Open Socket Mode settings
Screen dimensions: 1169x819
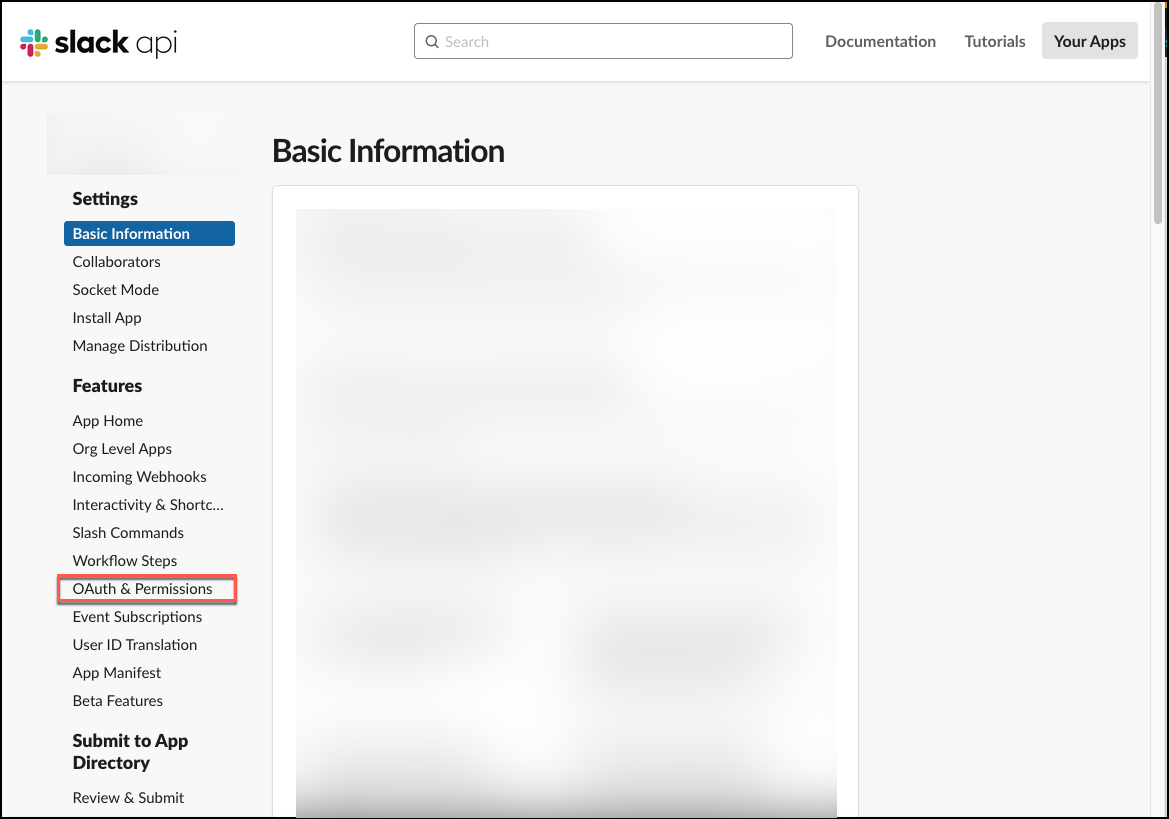click(115, 289)
